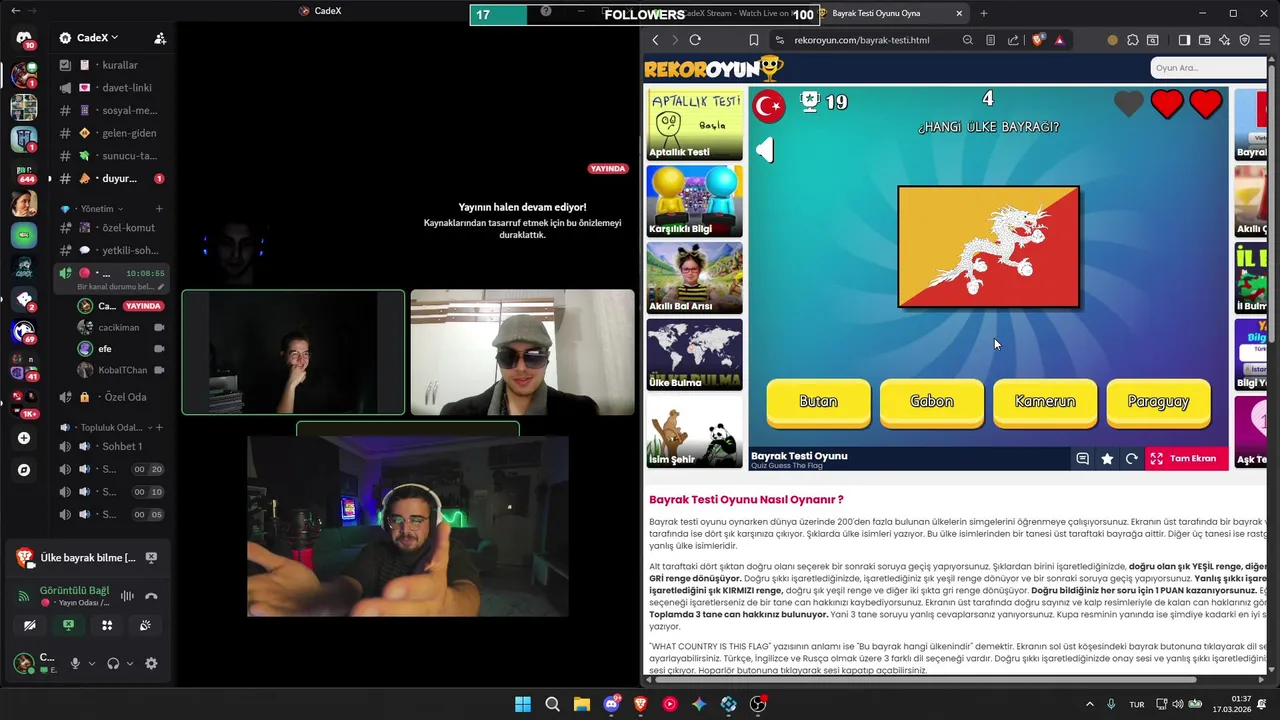Click taskbar search magnifier
1280x720 pixels.
[x=552, y=704]
